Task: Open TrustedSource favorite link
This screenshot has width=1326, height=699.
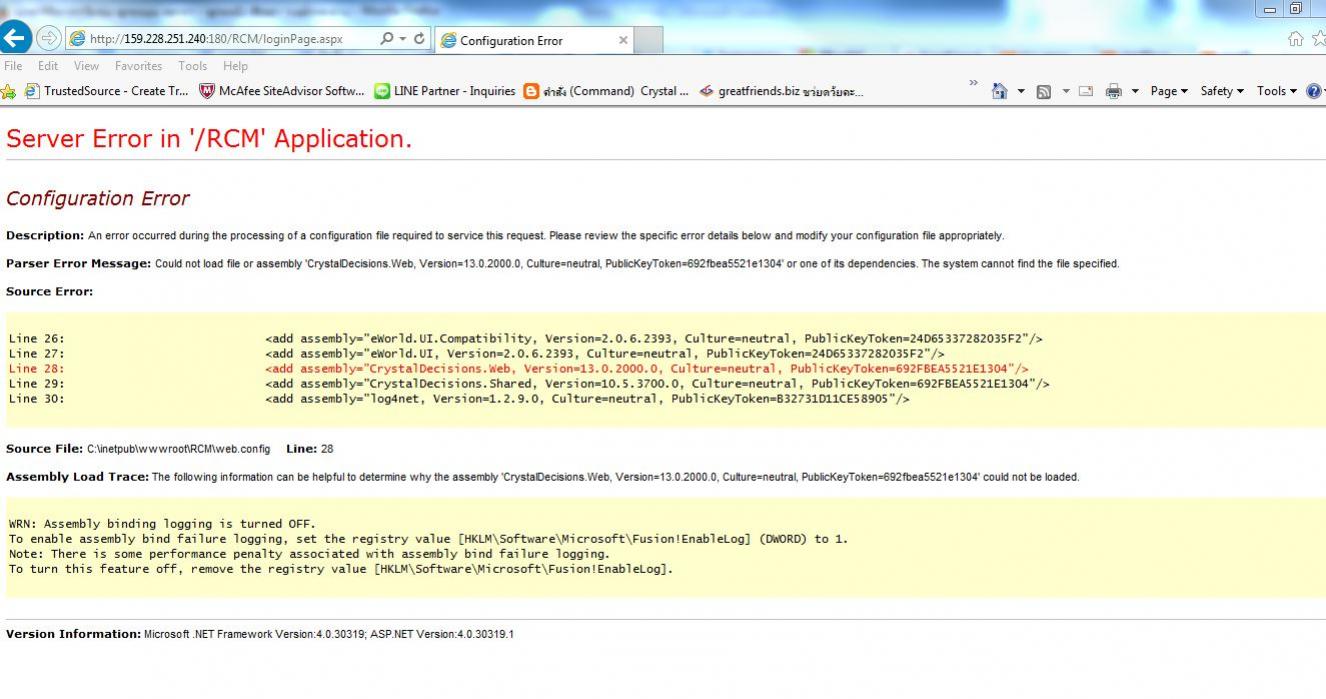Action: tap(106, 91)
